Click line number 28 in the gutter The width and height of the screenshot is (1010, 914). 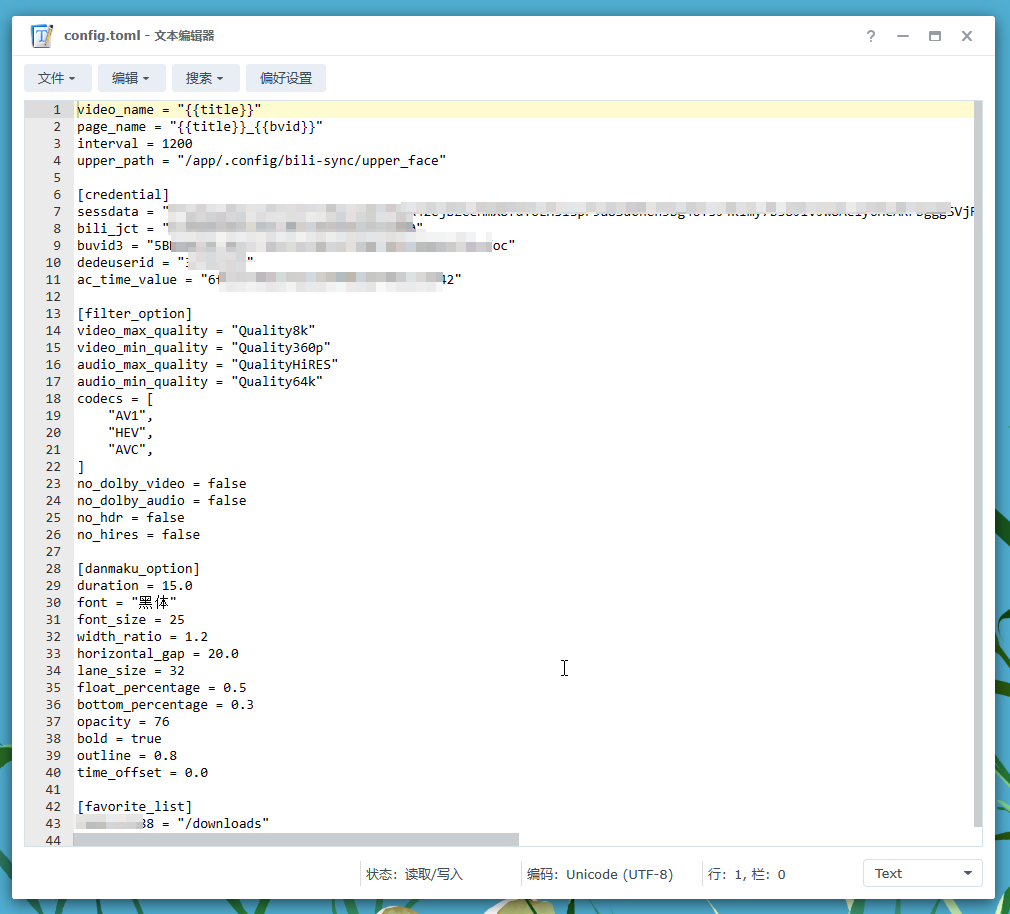point(53,569)
